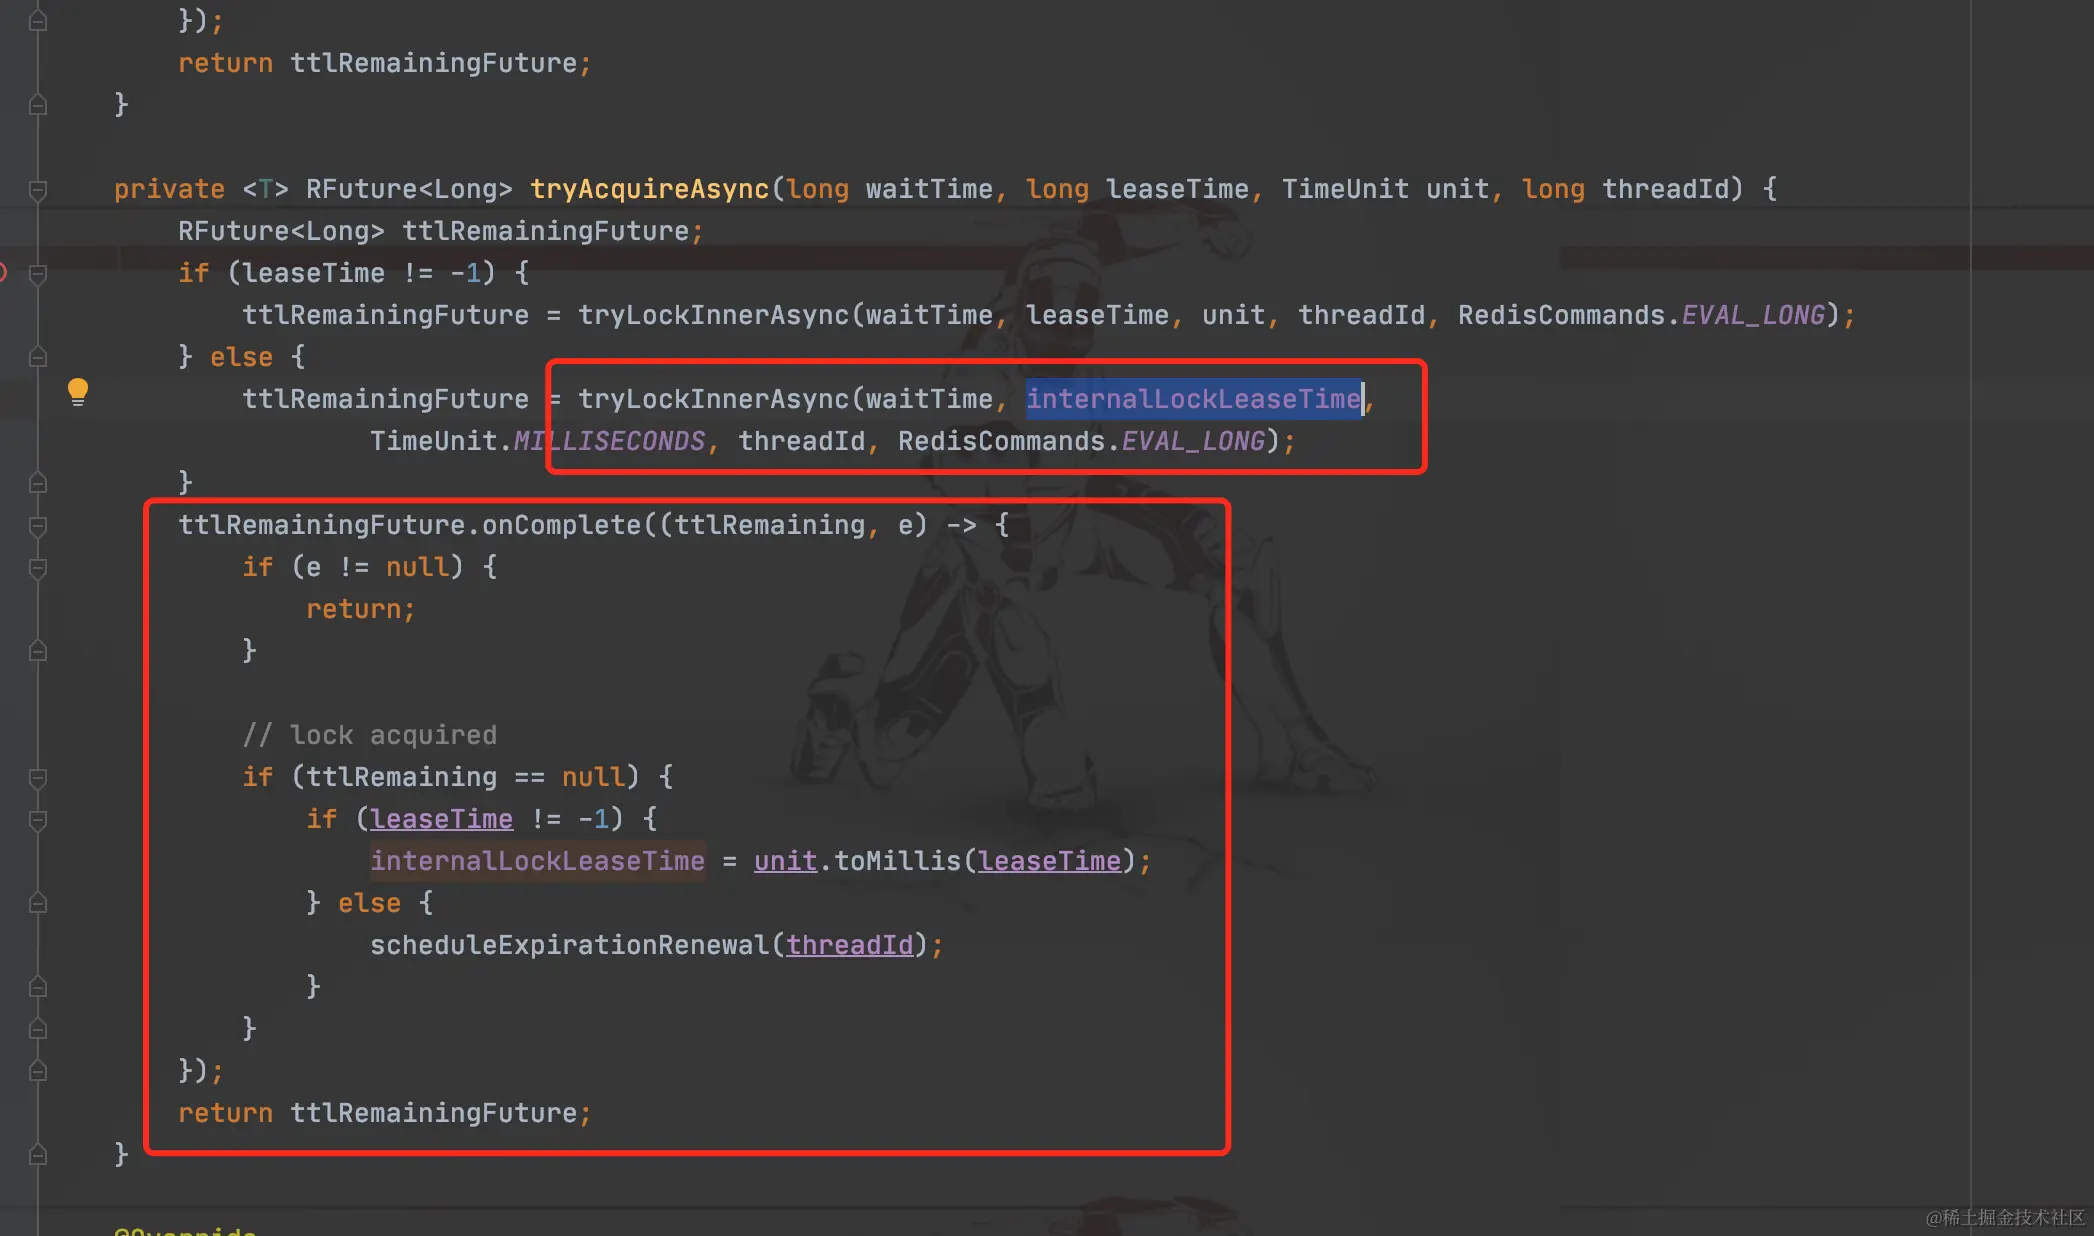
Task: Click fold marker beside topmost '});' line
Action: coord(38,21)
